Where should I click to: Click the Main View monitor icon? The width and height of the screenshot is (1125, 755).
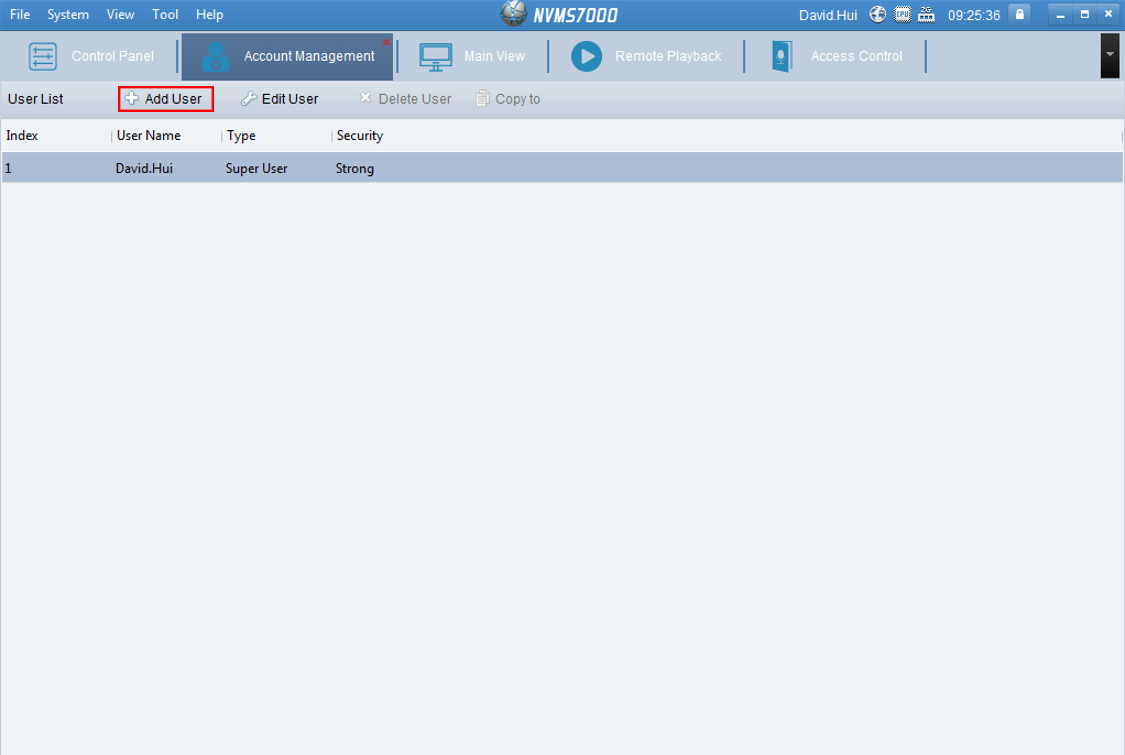coord(436,57)
